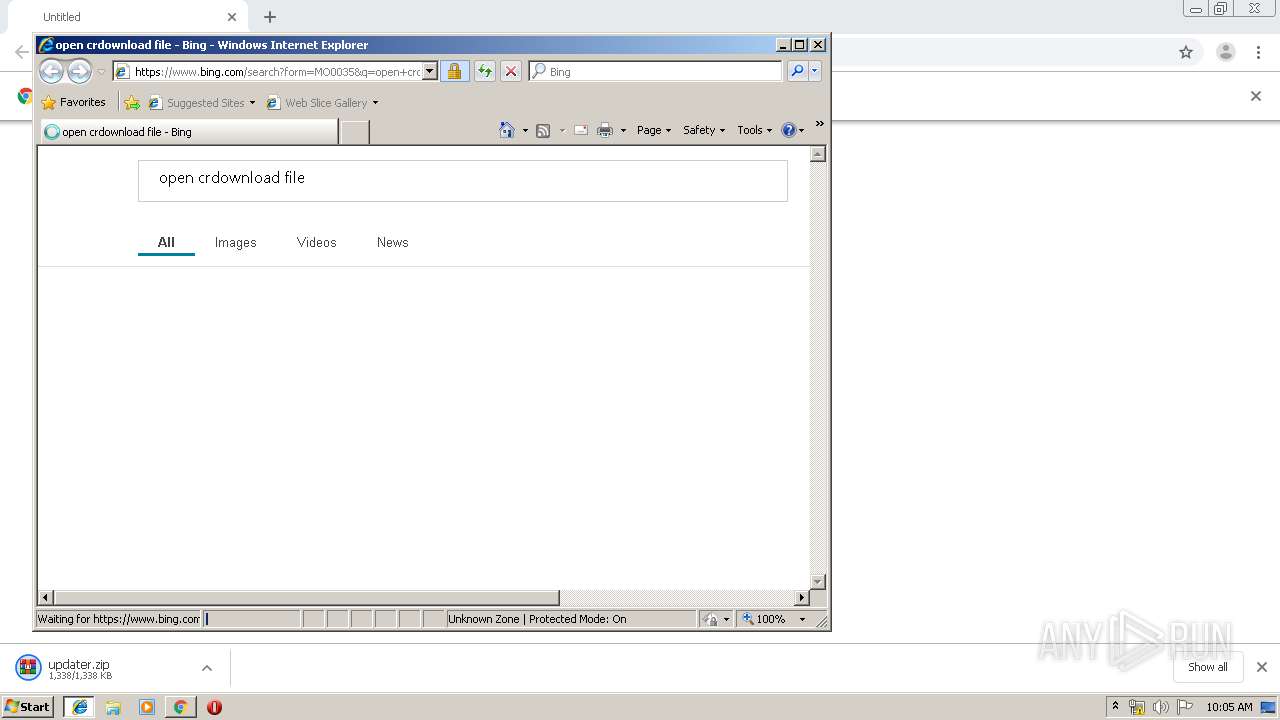This screenshot has width=1280, height=720.
Task: Open Chrome three-dot menu
Action: [x=1259, y=52]
